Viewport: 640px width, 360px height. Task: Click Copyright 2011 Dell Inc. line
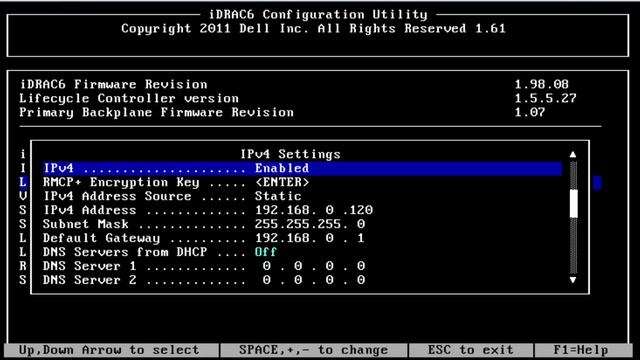pos(313,28)
